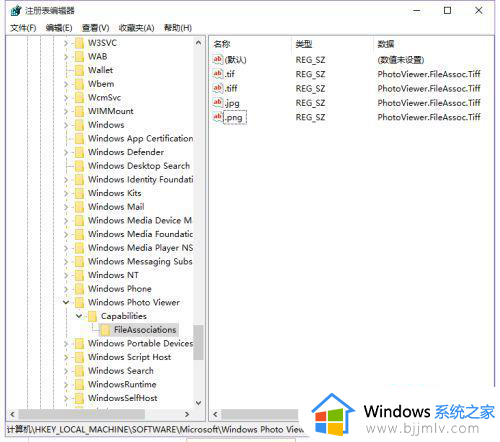This screenshot has height=442, width=500.
Task: Click the registry path in status bar
Action: (x=155, y=429)
